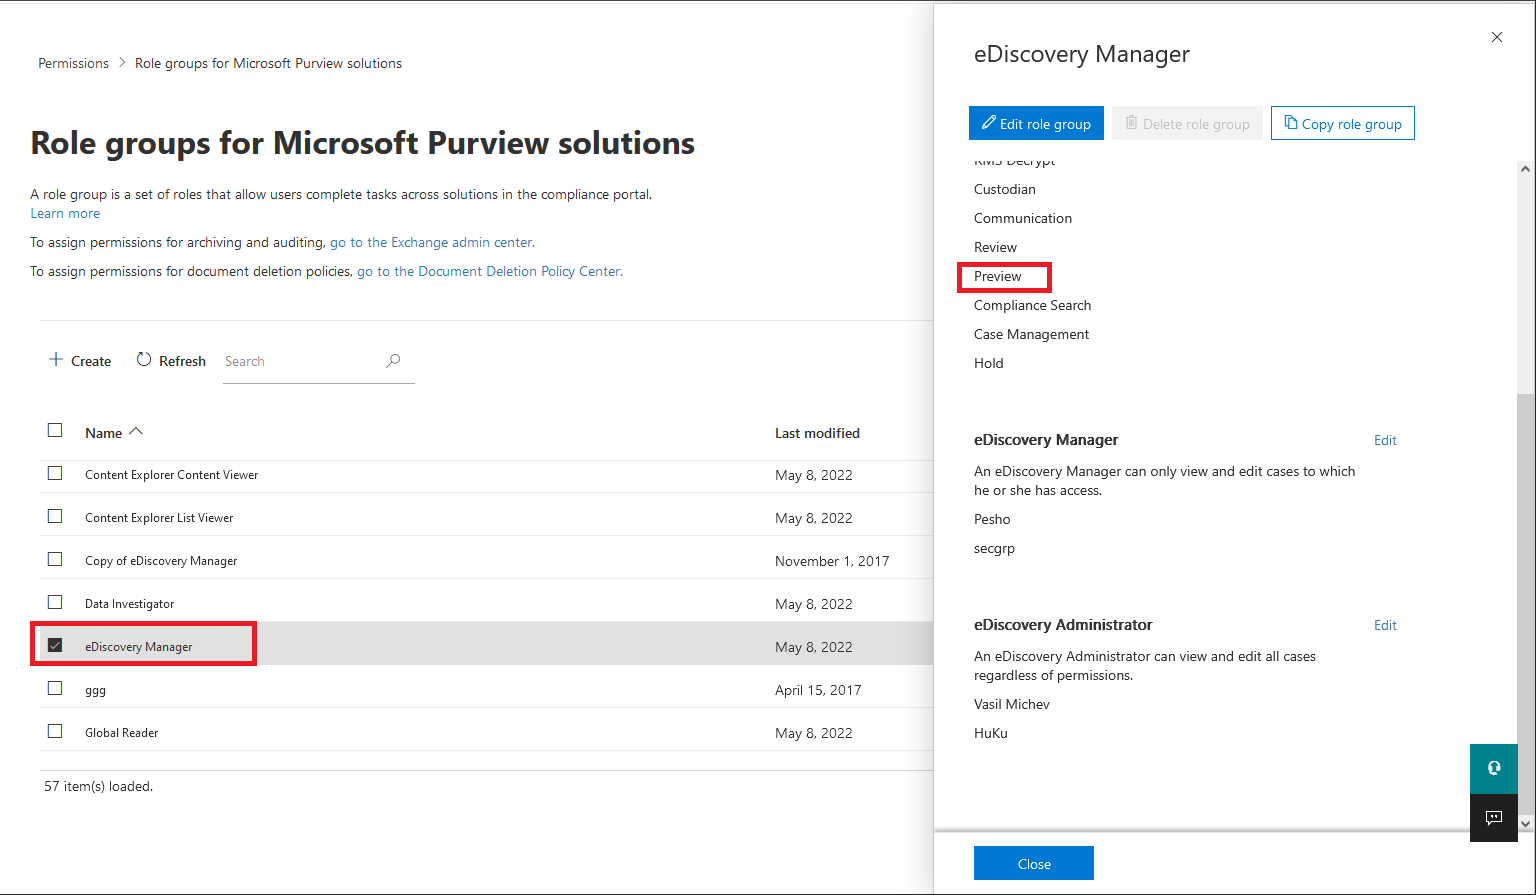Click the Hold role entry
This screenshot has width=1536, height=895.
988,363
